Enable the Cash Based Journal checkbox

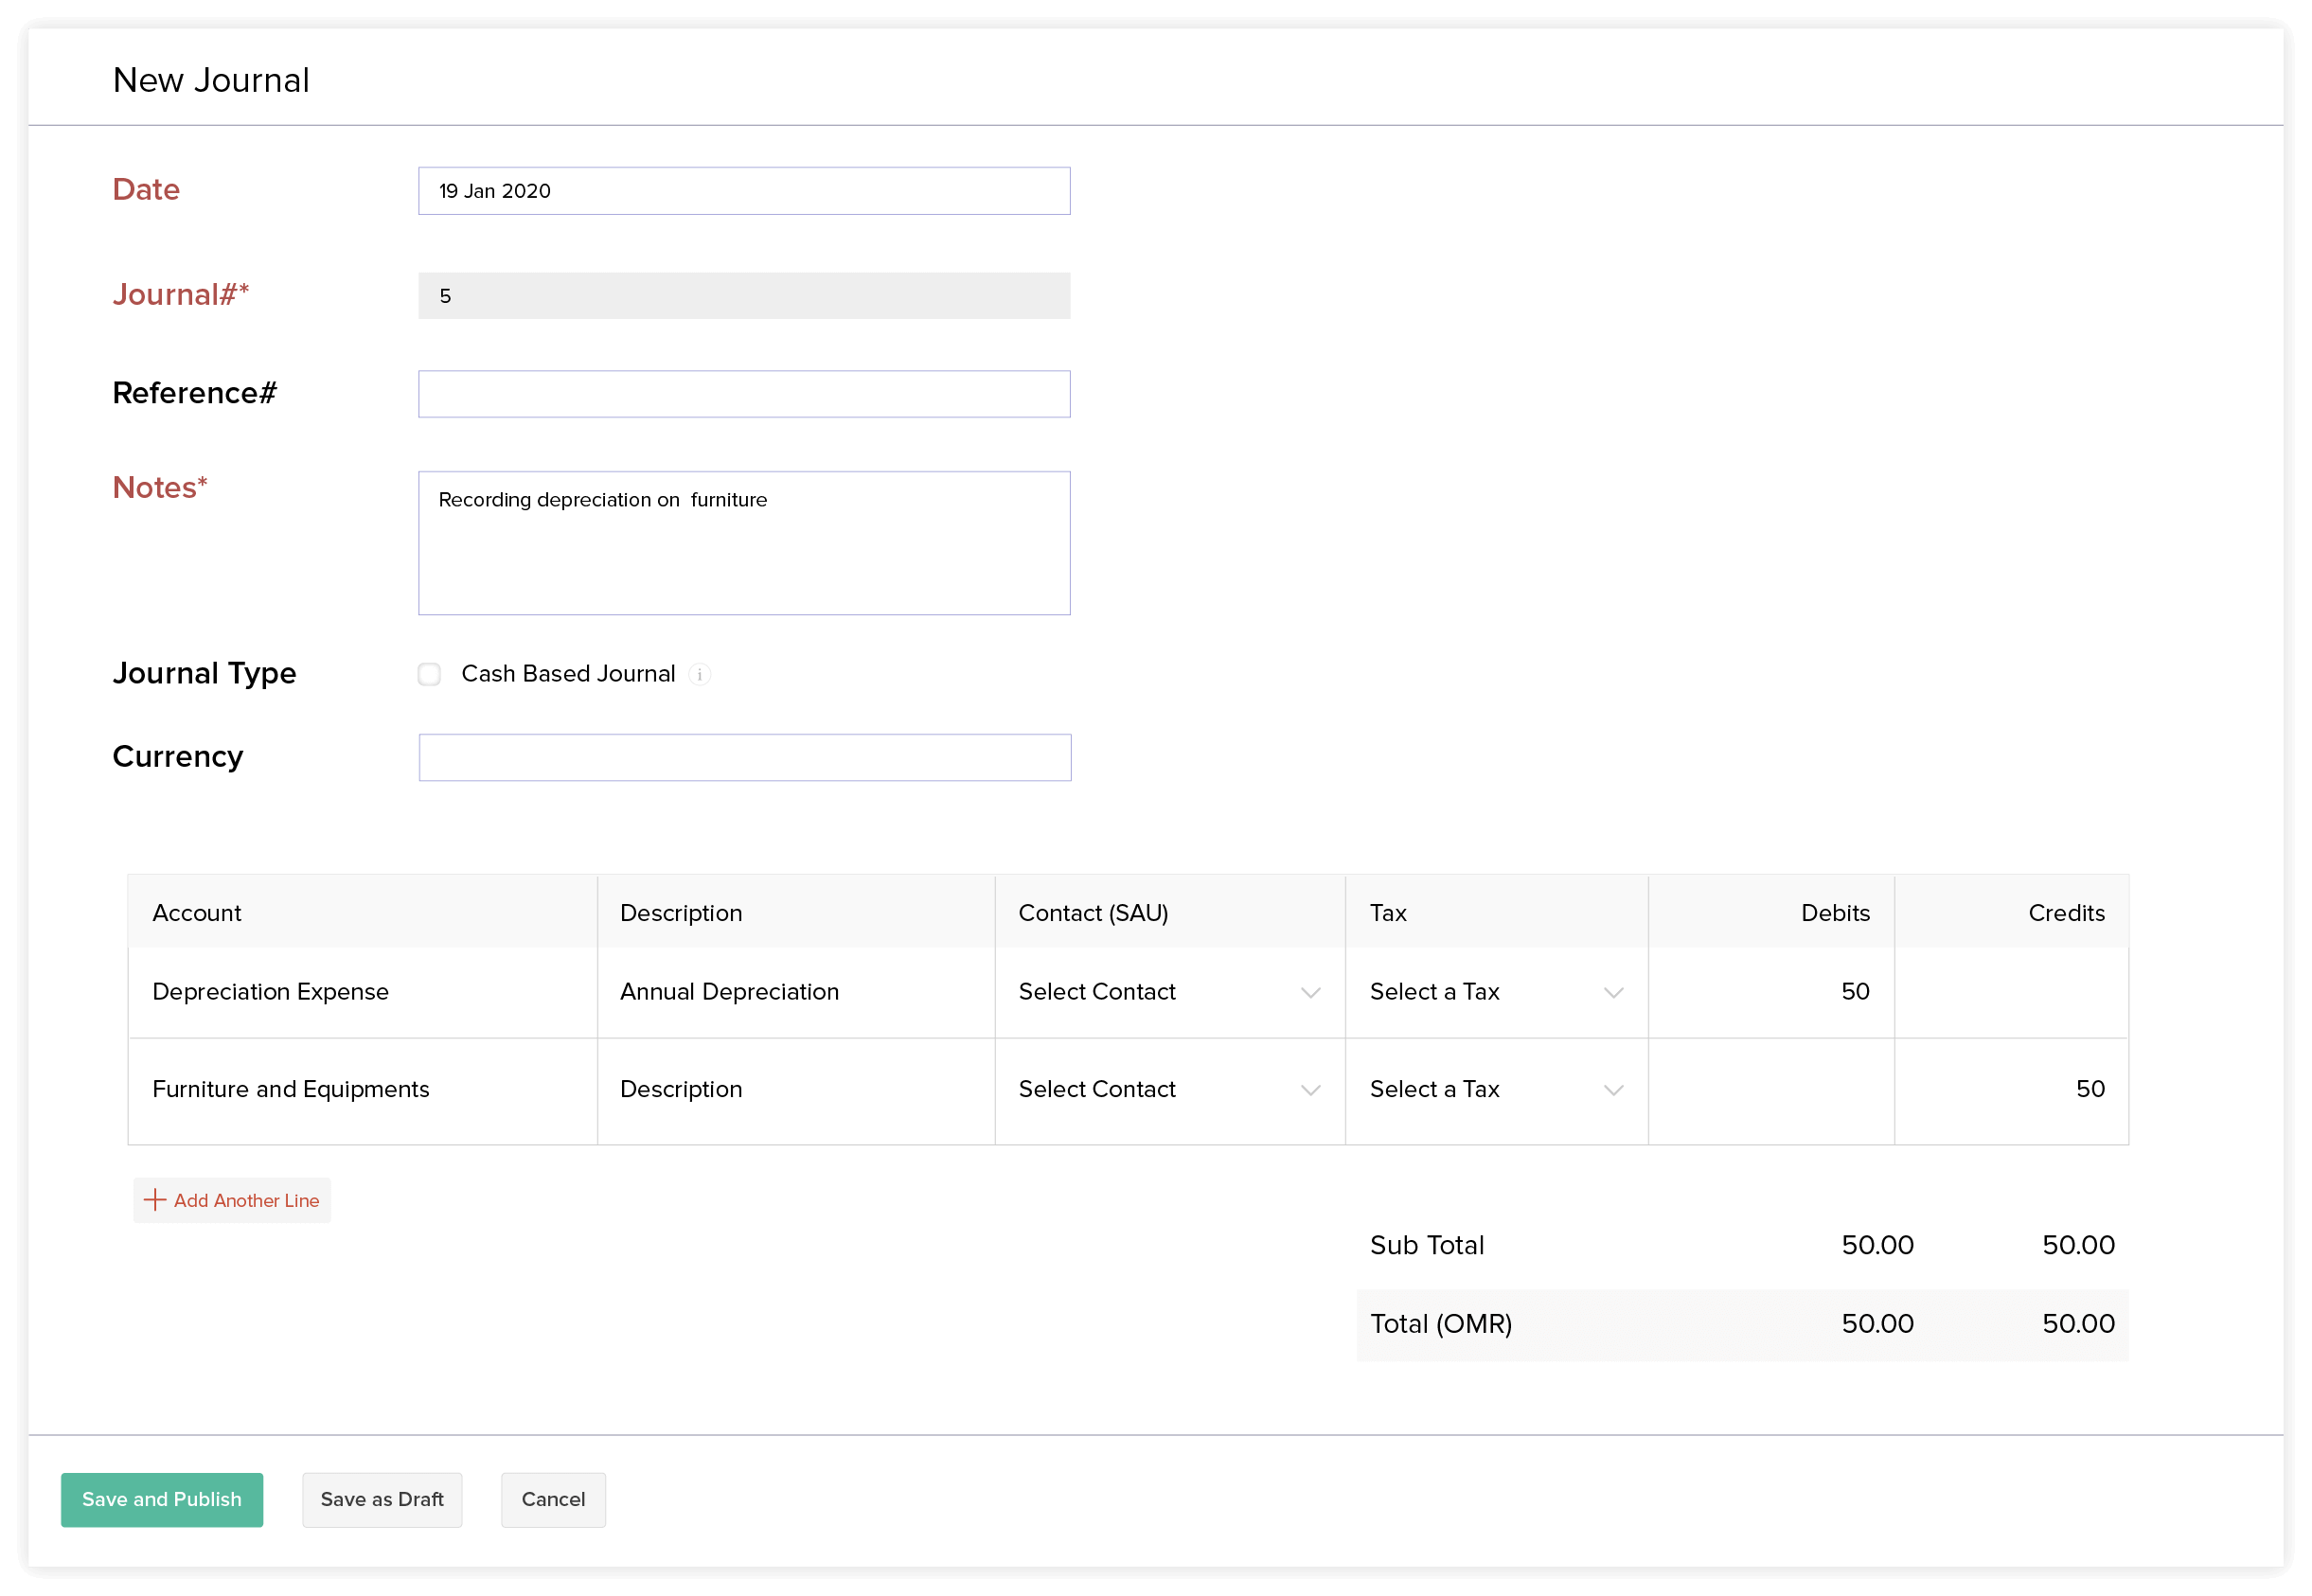pos(429,674)
